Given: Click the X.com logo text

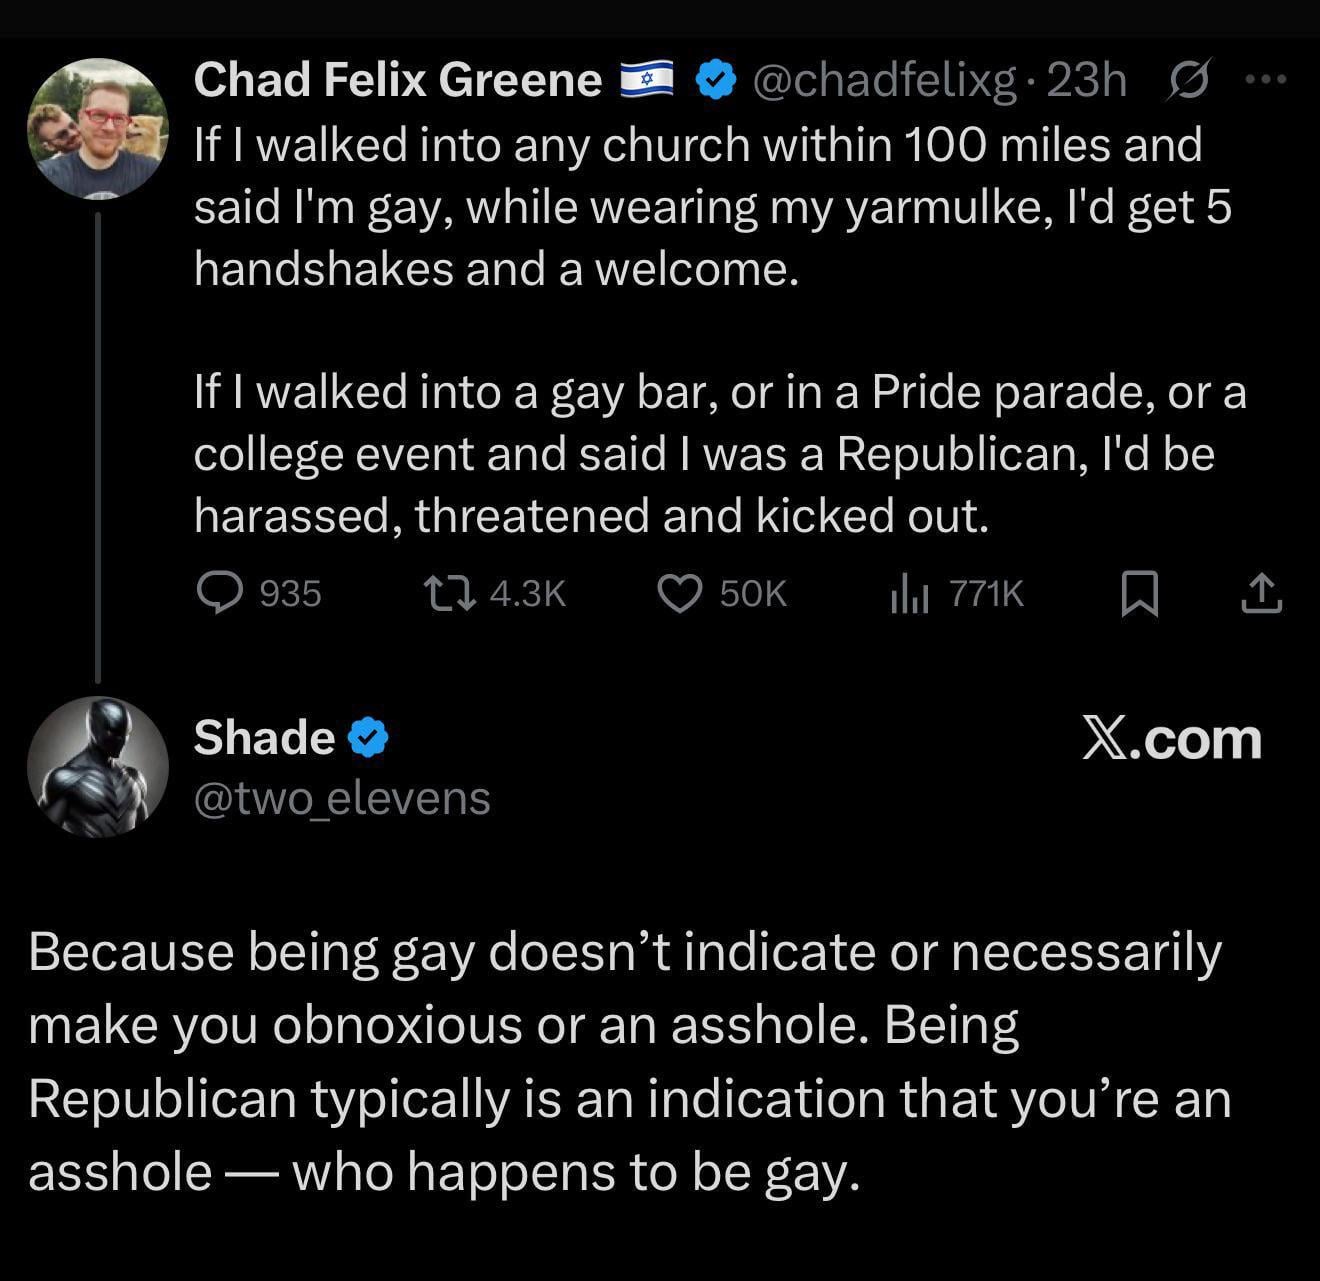Looking at the screenshot, I should coord(1171,739).
